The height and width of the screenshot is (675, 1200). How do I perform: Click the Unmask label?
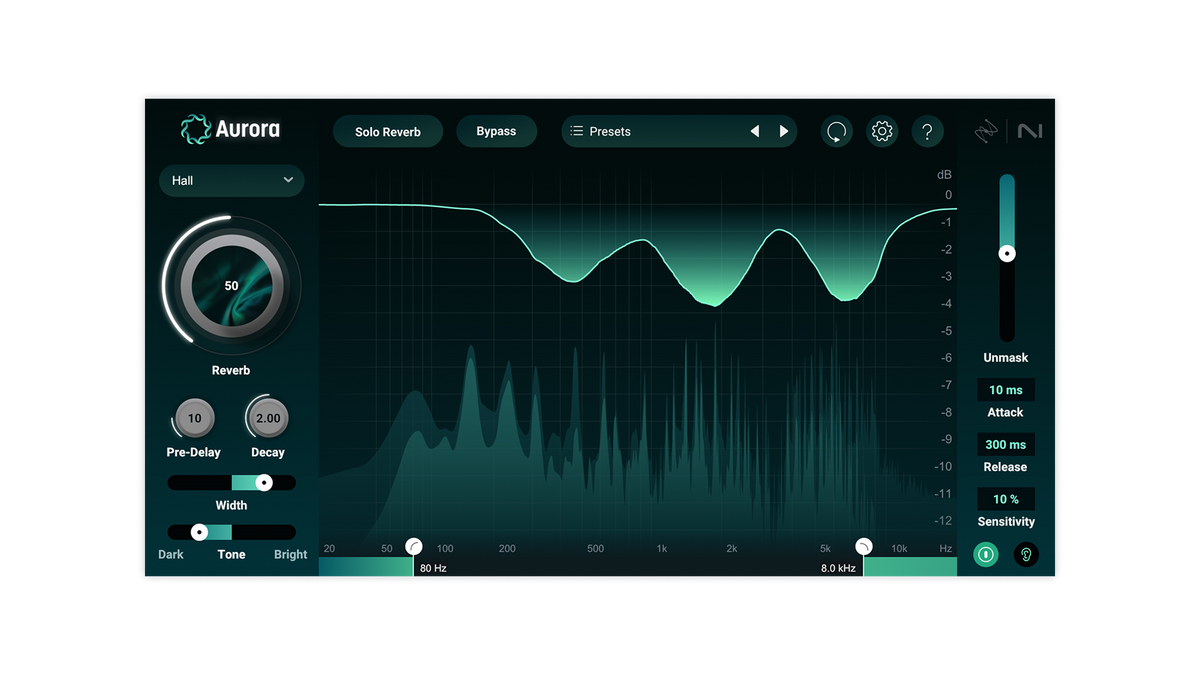(x=1006, y=358)
